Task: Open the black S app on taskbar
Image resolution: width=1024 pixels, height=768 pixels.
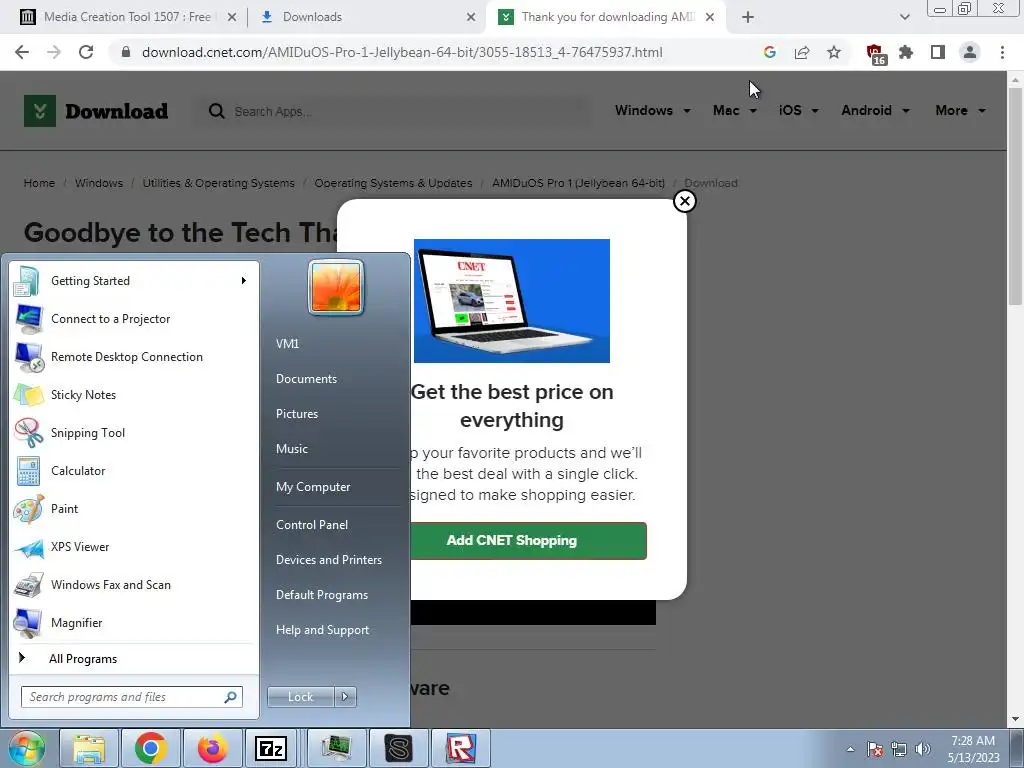Action: tap(399, 748)
